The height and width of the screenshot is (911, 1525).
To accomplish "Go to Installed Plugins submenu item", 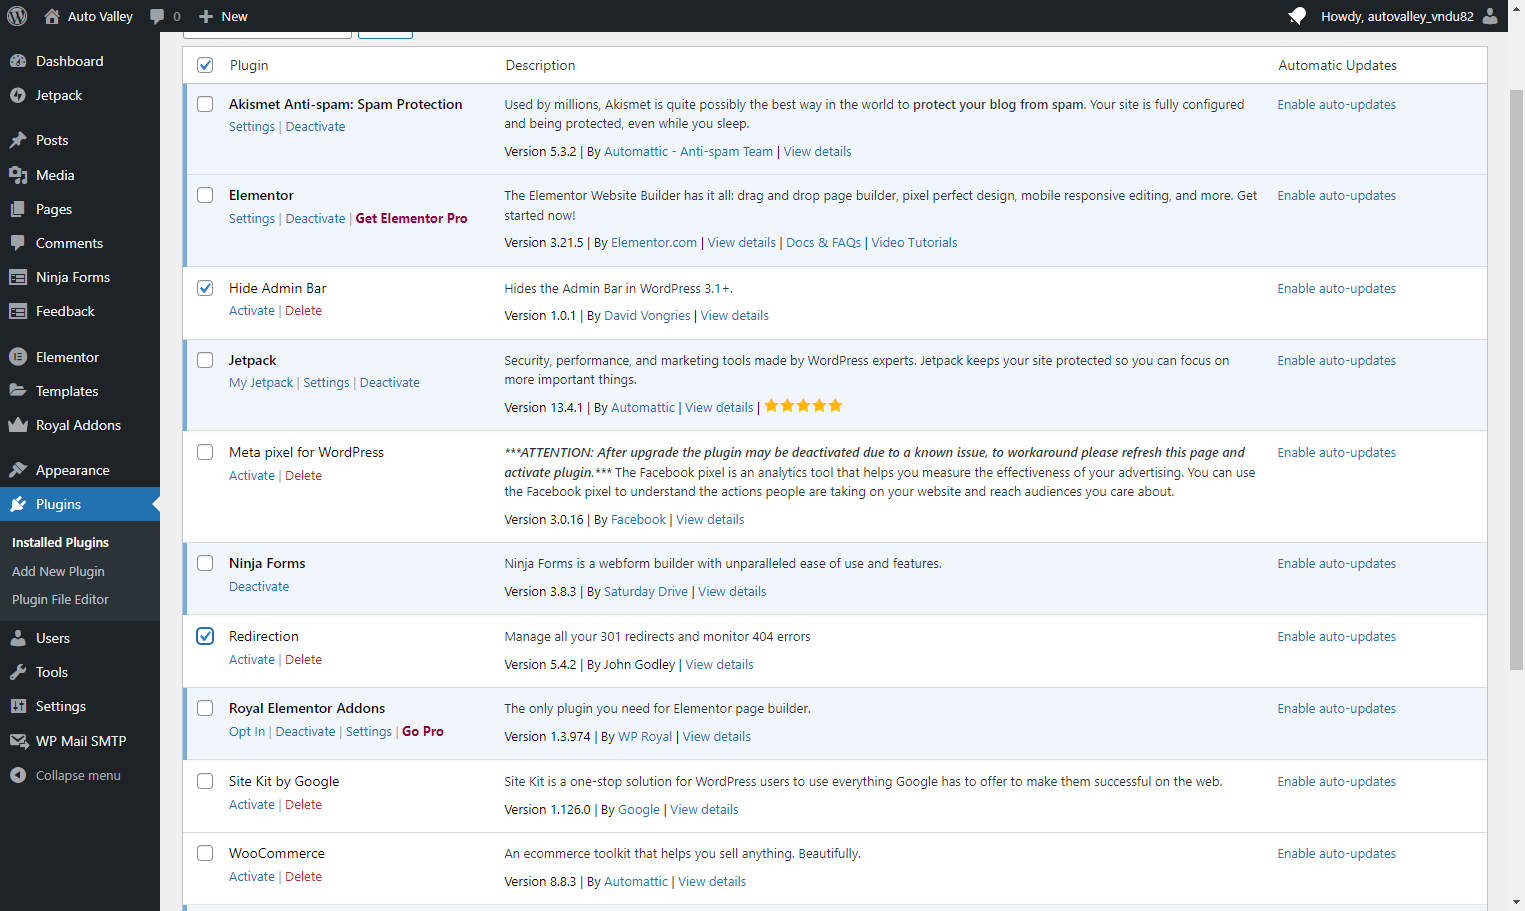I will pyautogui.click(x=60, y=542).
